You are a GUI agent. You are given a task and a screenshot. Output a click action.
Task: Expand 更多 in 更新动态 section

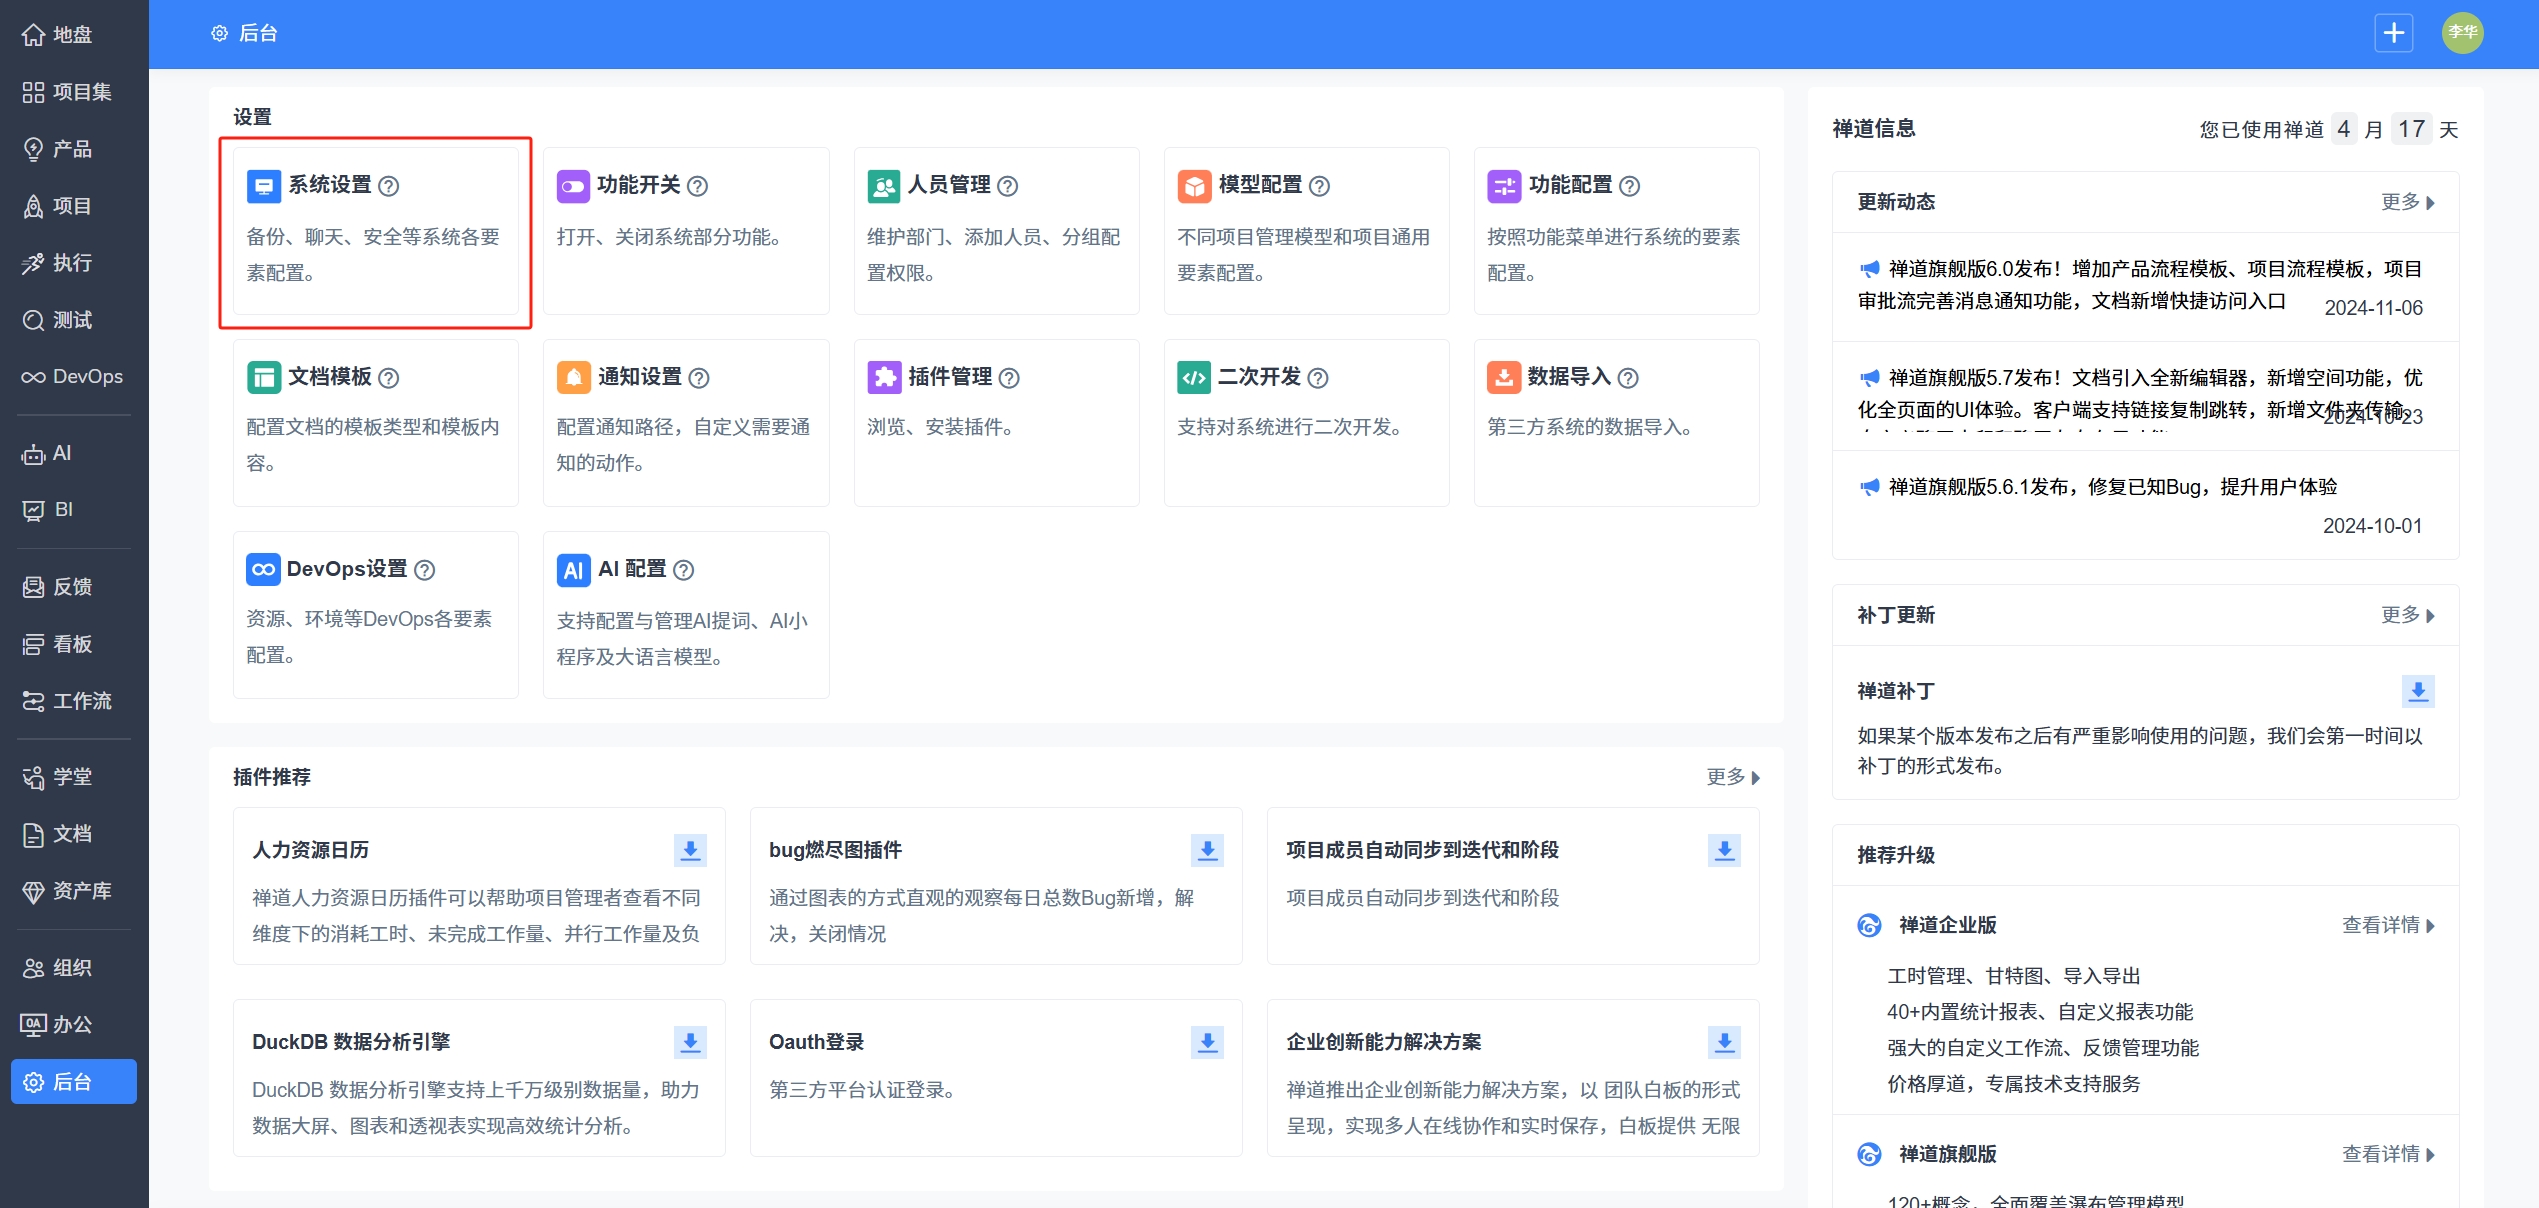[2407, 202]
